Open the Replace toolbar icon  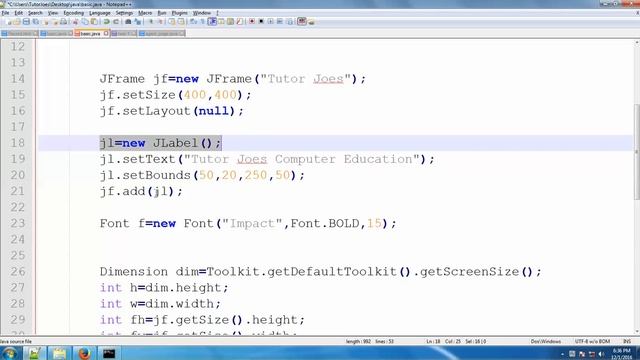[x=138, y=22]
